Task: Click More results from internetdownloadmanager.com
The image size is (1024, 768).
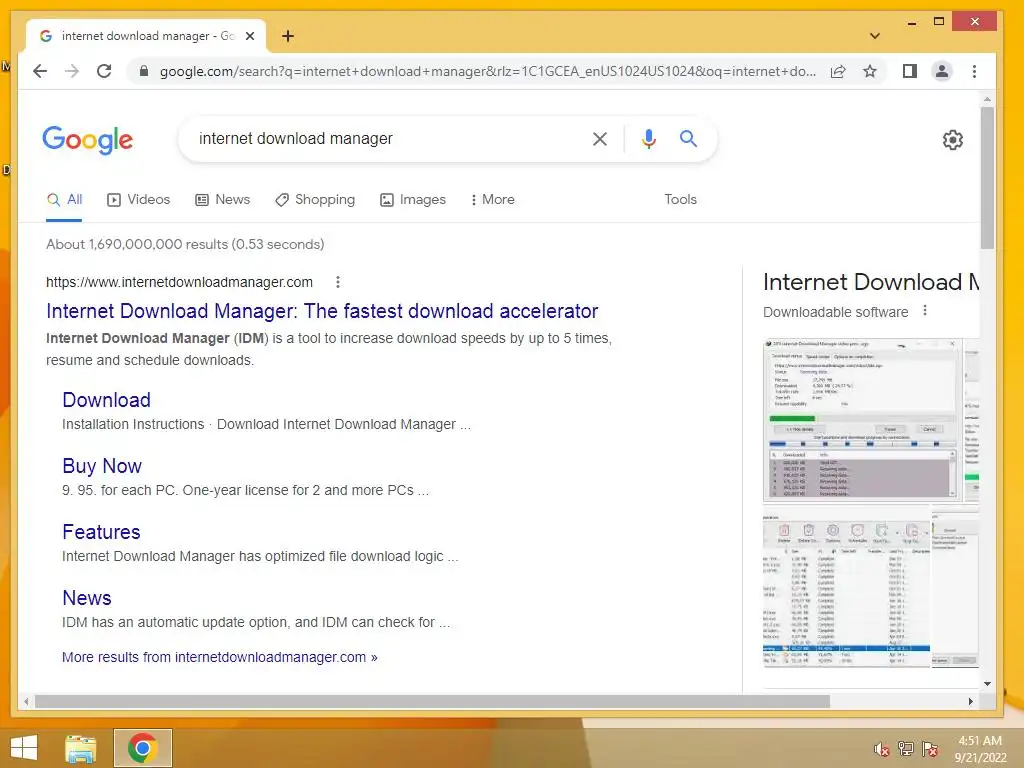Action: tap(219, 657)
